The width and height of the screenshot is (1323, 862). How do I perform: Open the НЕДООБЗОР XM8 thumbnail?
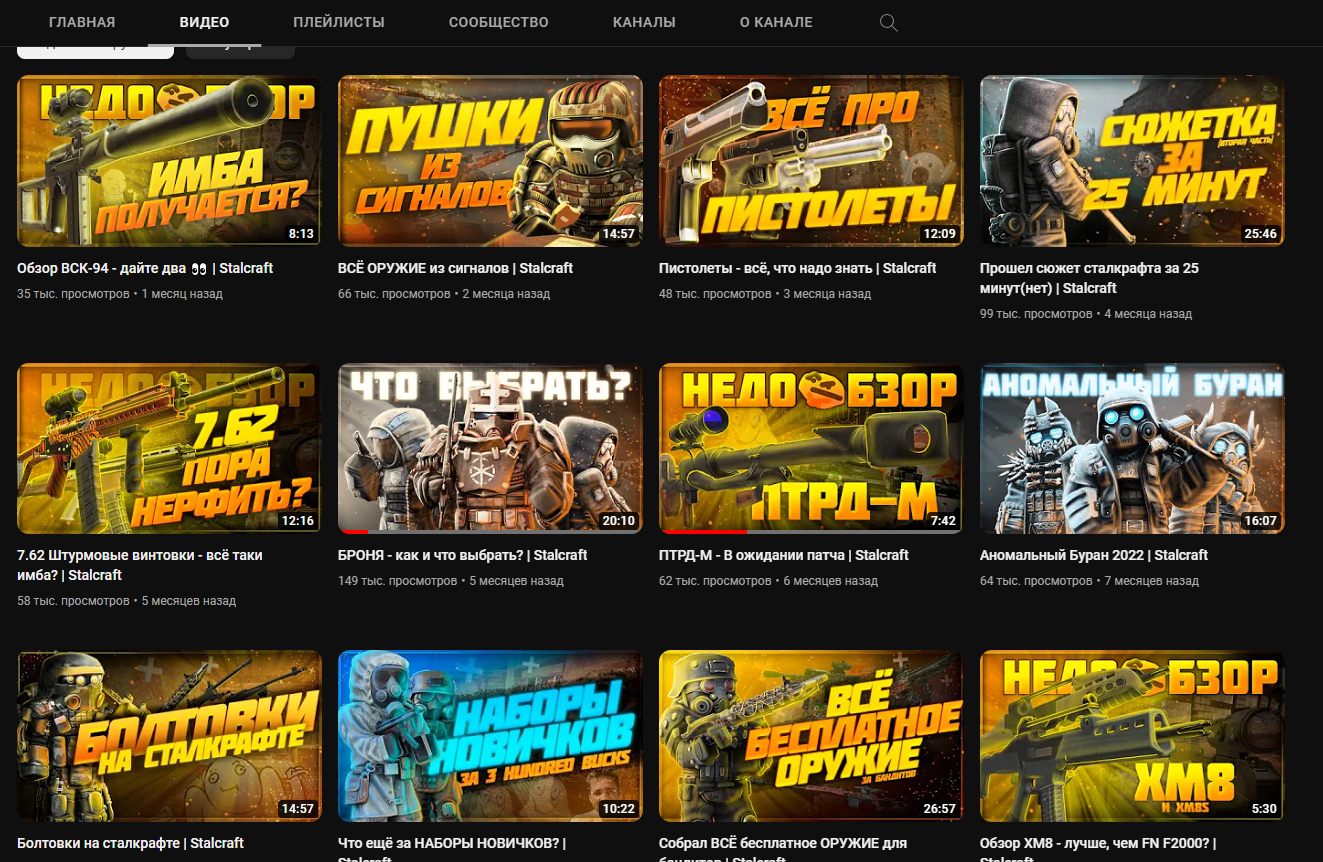[1132, 736]
